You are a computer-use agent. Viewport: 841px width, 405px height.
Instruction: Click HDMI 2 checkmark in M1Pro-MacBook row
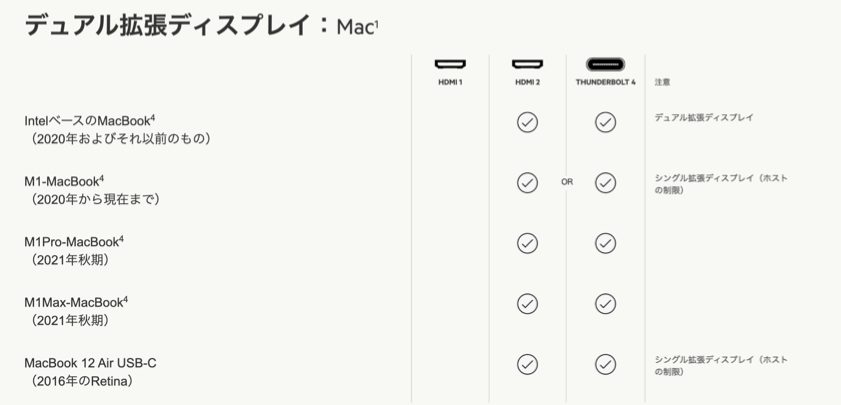(527, 244)
